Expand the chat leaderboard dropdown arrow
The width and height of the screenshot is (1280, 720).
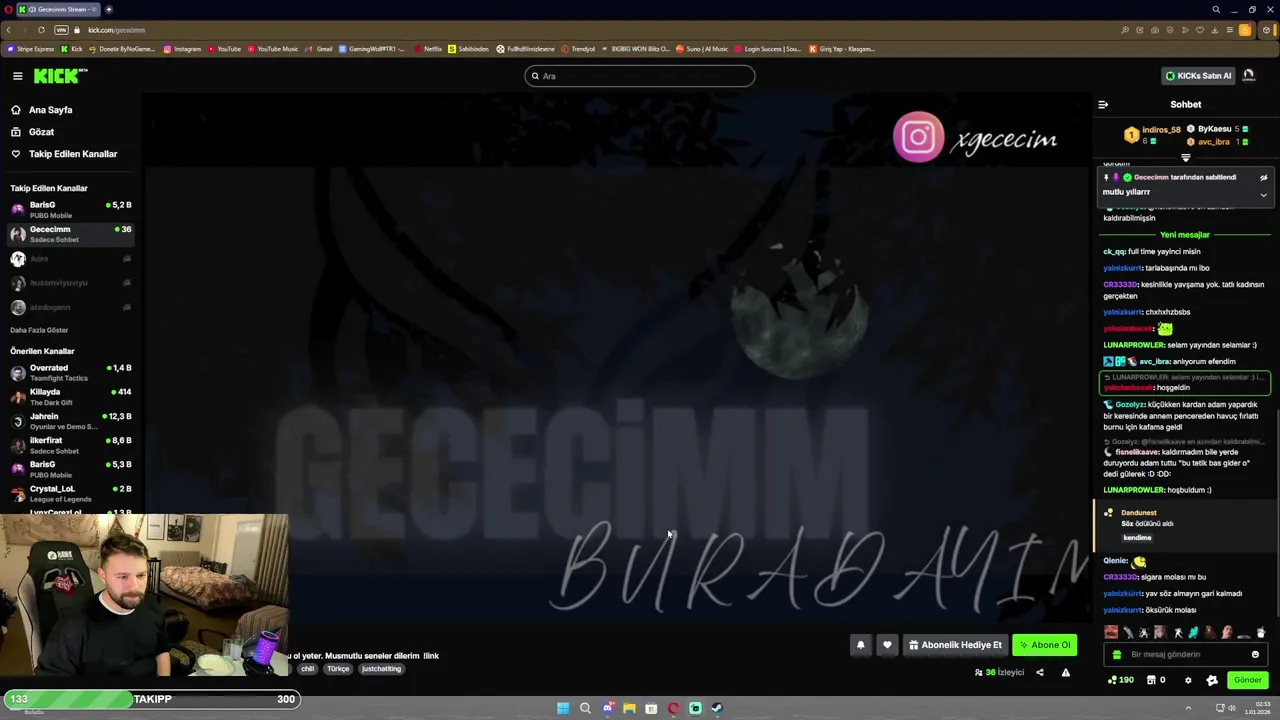1186,157
